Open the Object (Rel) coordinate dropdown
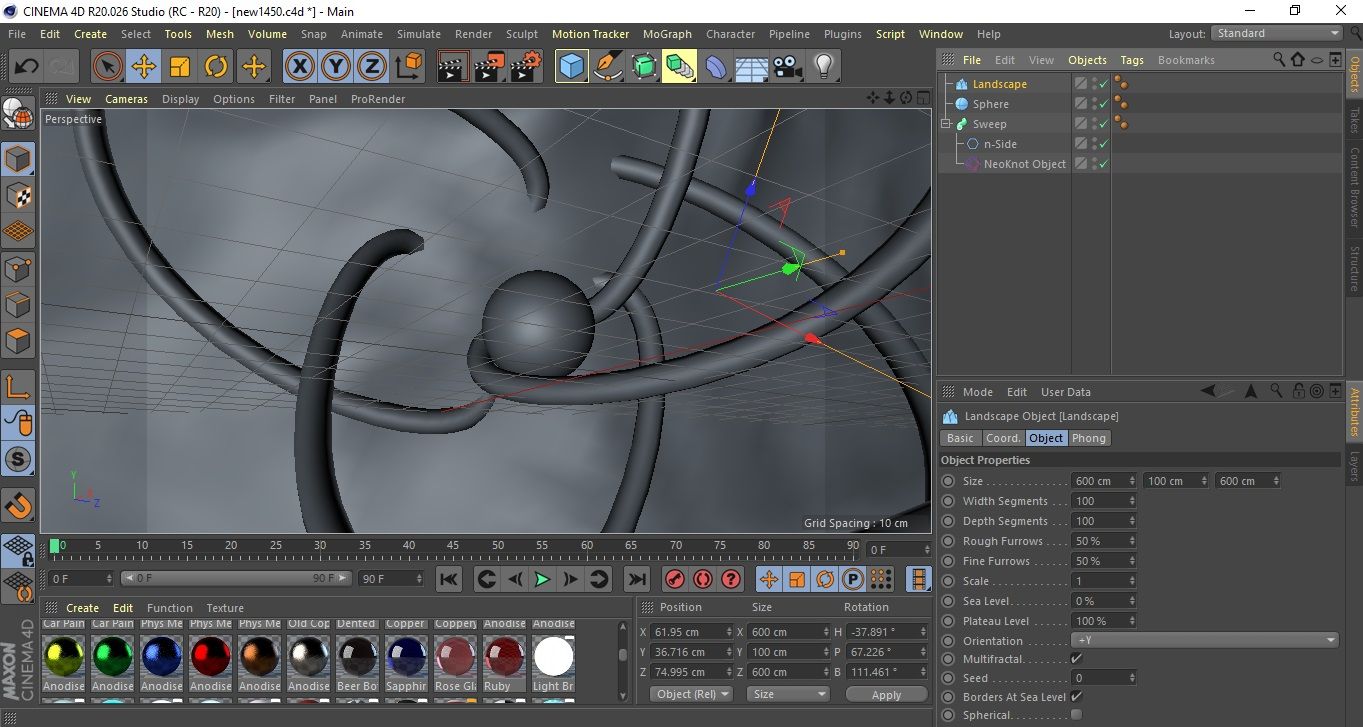The height and width of the screenshot is (727, 1363). [691, 694]
